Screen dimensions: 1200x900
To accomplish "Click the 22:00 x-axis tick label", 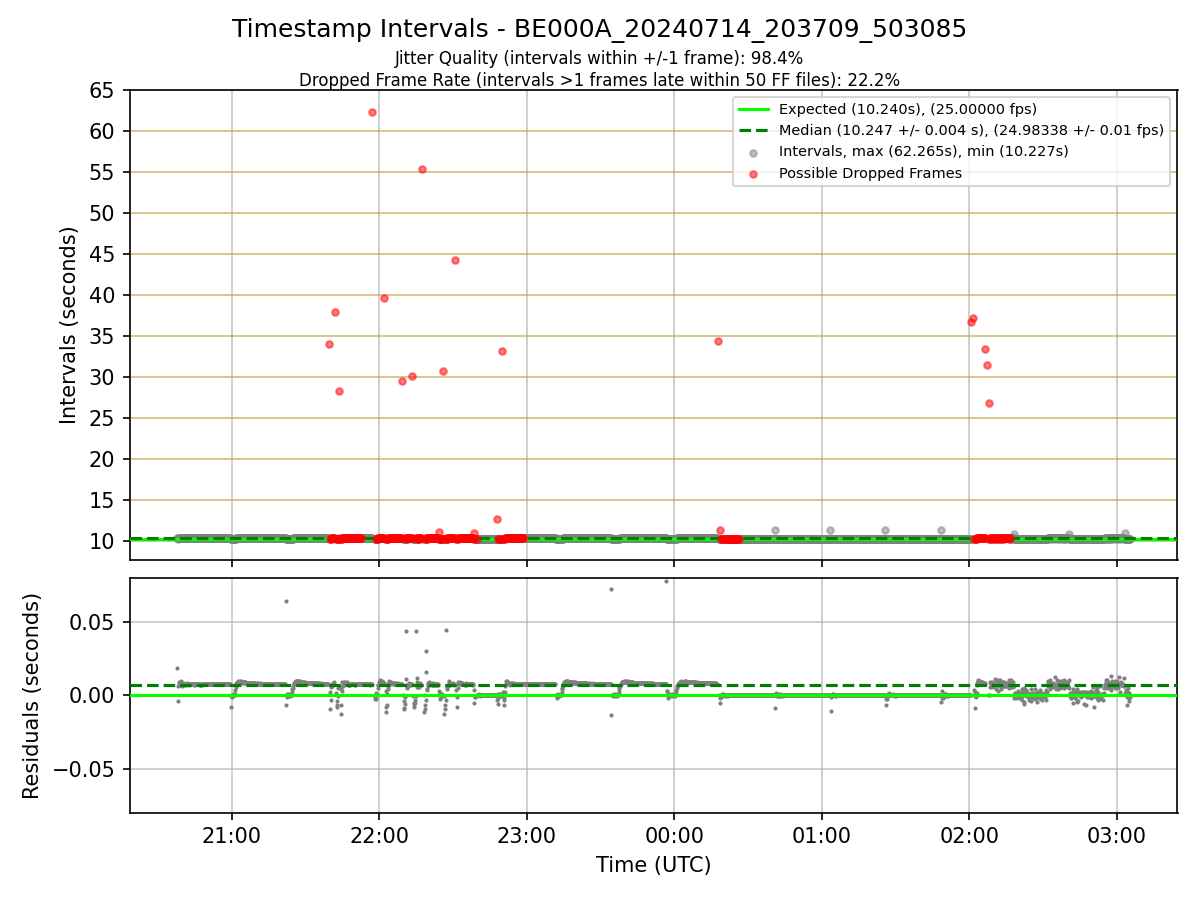I will (379, 834).
